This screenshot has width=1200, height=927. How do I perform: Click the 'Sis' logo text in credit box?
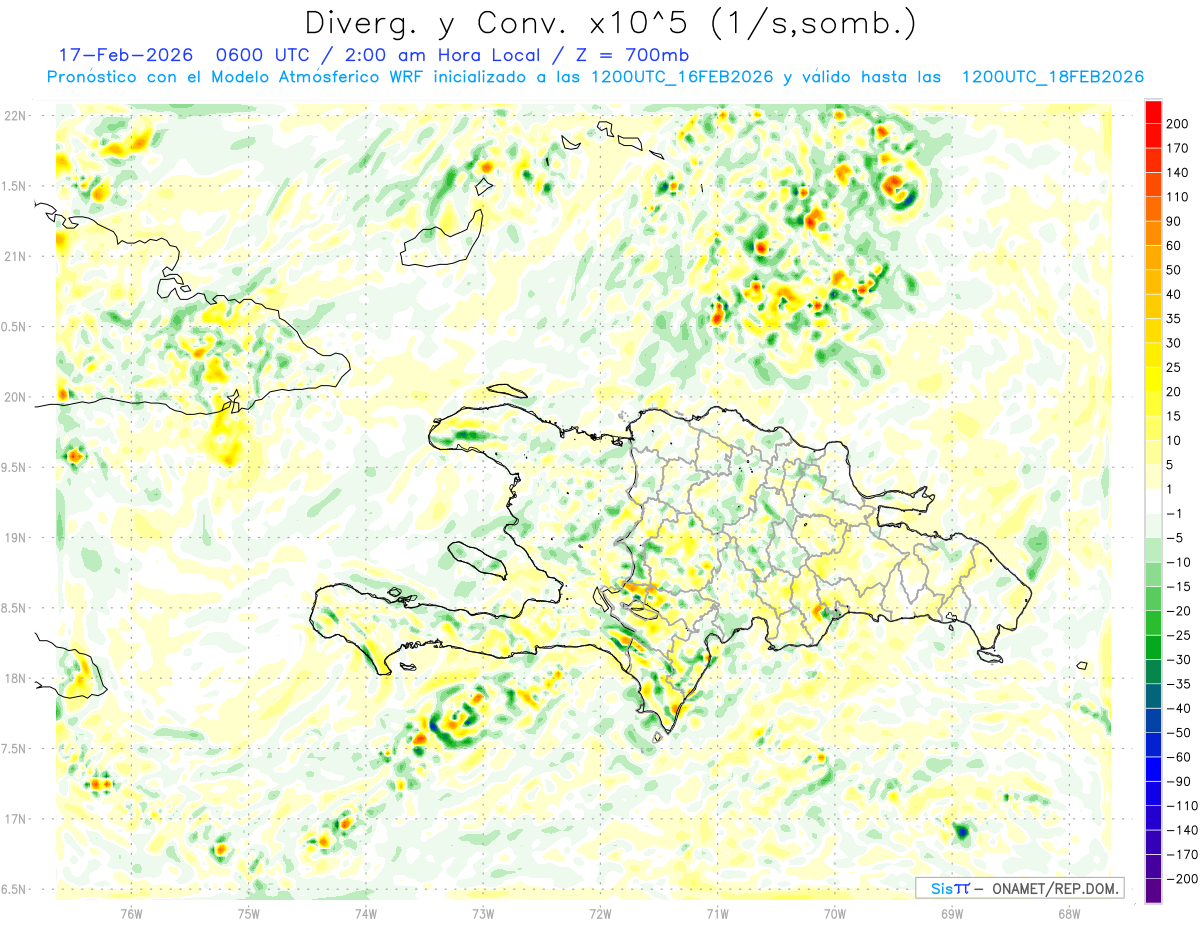pyautogui.click(x=942, y=888)
